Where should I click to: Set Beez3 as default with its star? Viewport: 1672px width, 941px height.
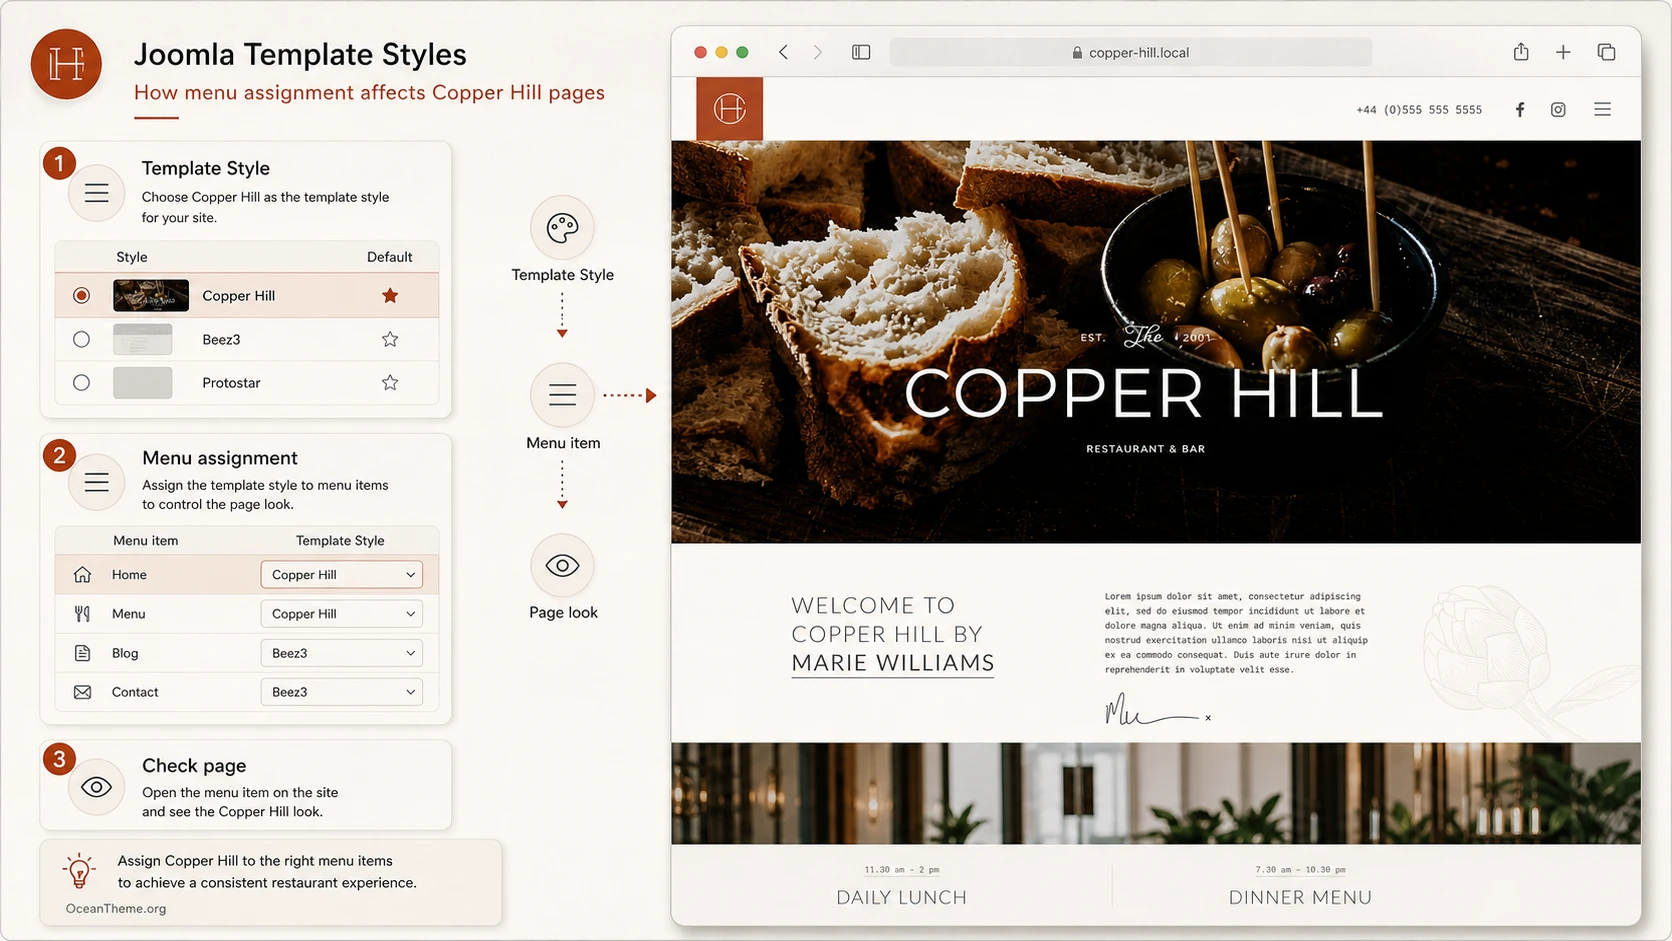pyautogui.click(x=390, y=340)
